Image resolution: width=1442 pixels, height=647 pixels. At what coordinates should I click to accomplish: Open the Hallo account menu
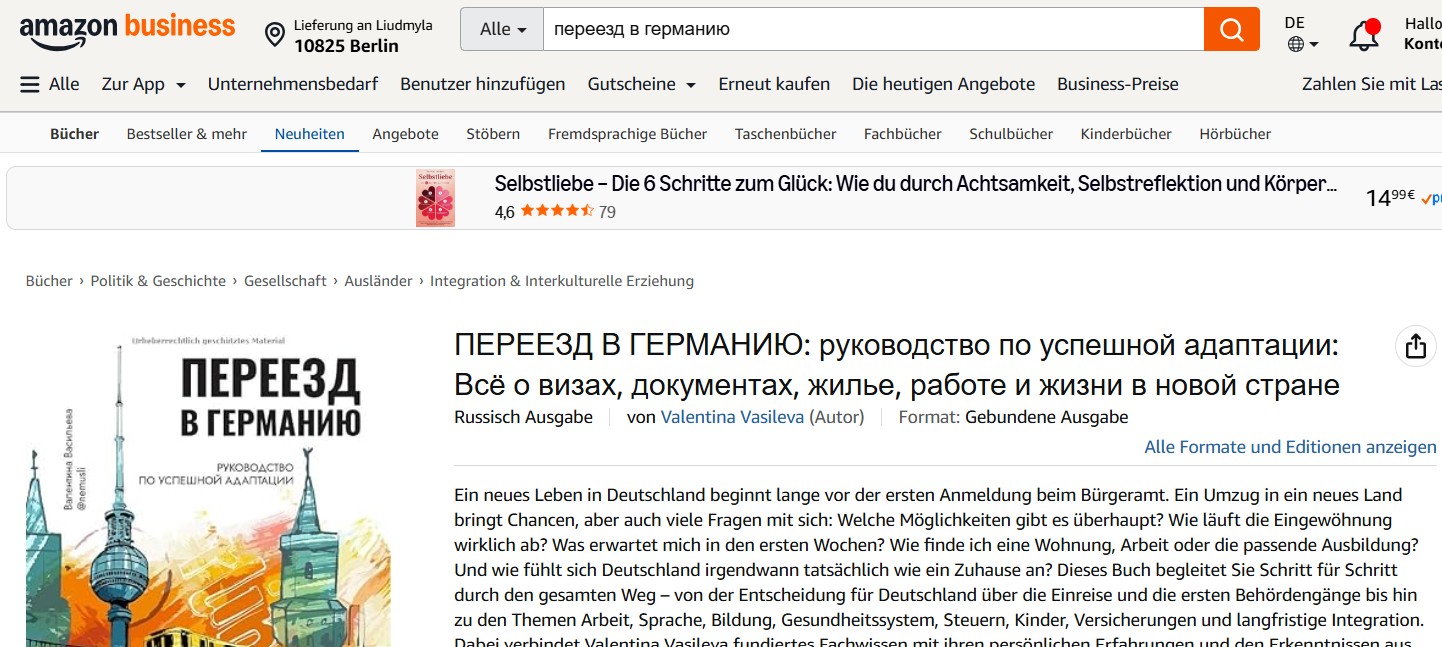point(1422,33)
